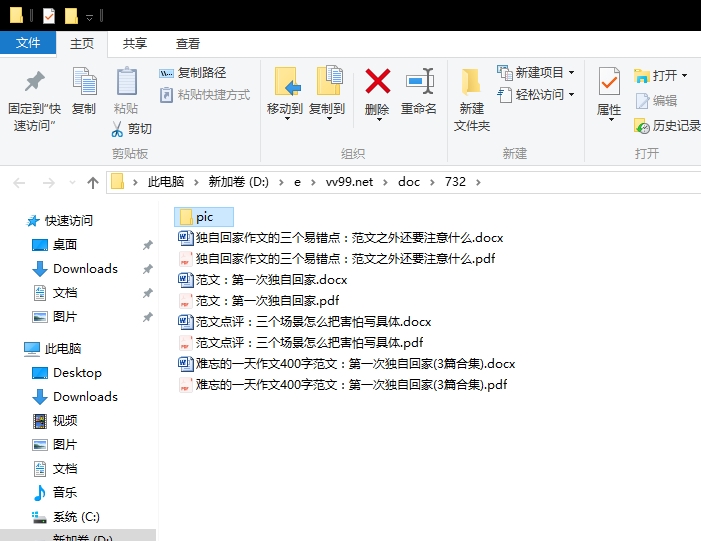Open pinned 桌面 under Quick access

[x=55, y=245]
